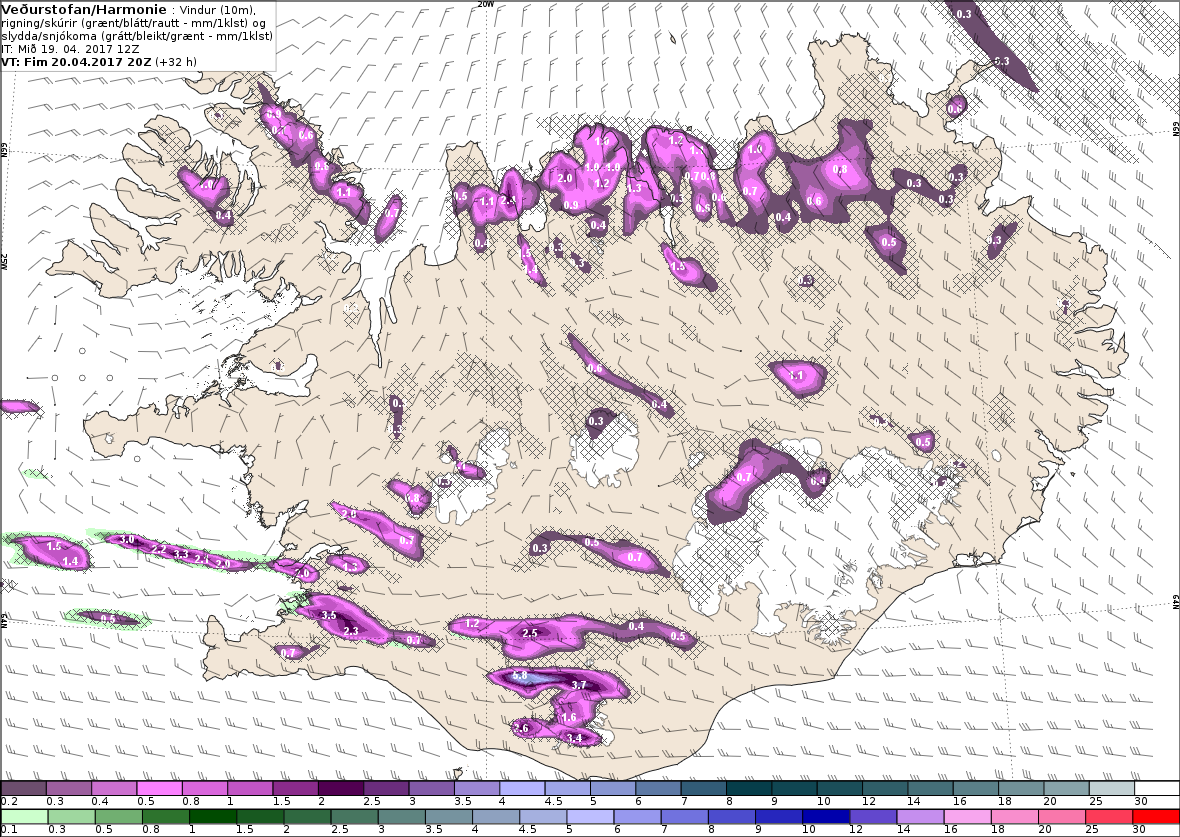Click the '1.6' value label on the map
1180x837 pixels.
click(x=569, y=717)
